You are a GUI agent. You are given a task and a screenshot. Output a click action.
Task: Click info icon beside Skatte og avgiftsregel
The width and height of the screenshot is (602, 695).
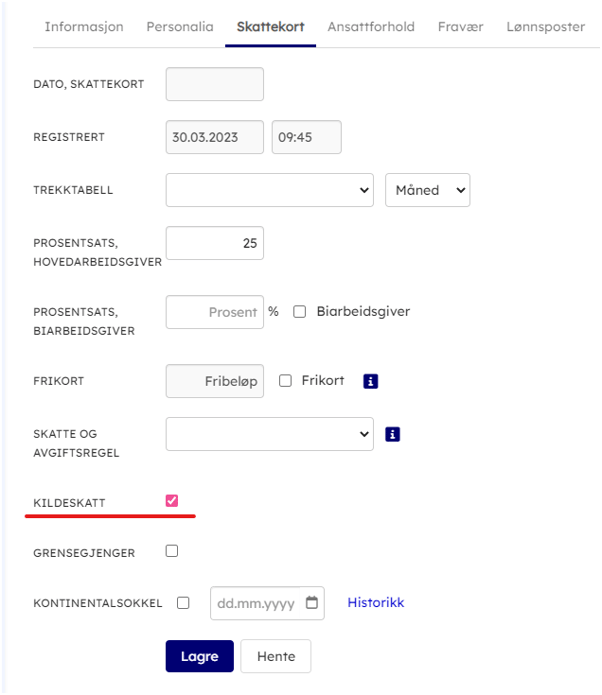(392, 434)
